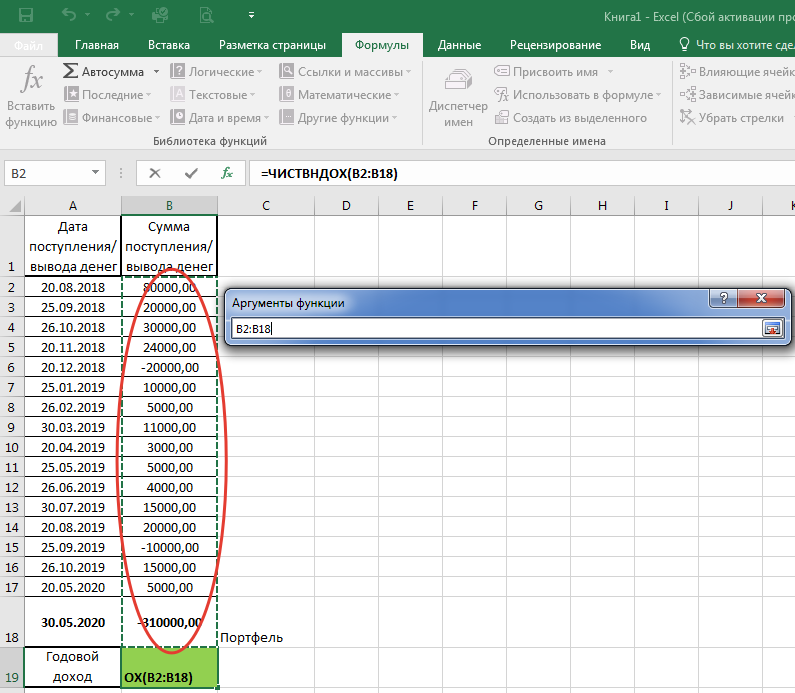795x693 pixels.
Task: Open Ссылки и массивы functions list
Action: 345,71
